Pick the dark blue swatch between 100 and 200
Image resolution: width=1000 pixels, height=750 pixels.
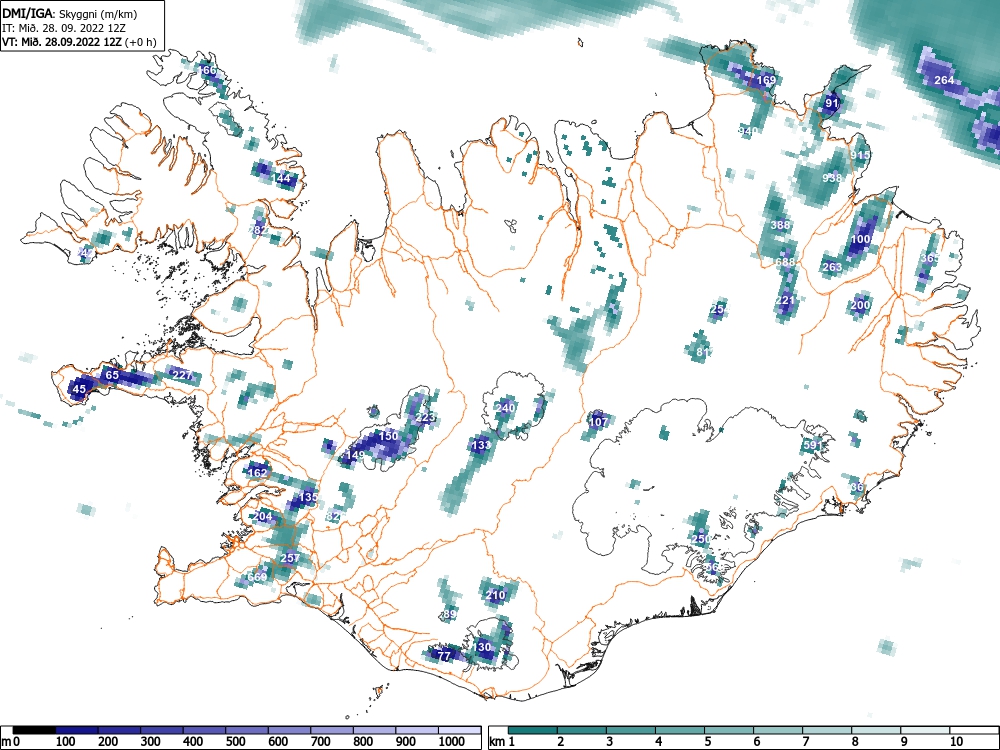(77, 730)
